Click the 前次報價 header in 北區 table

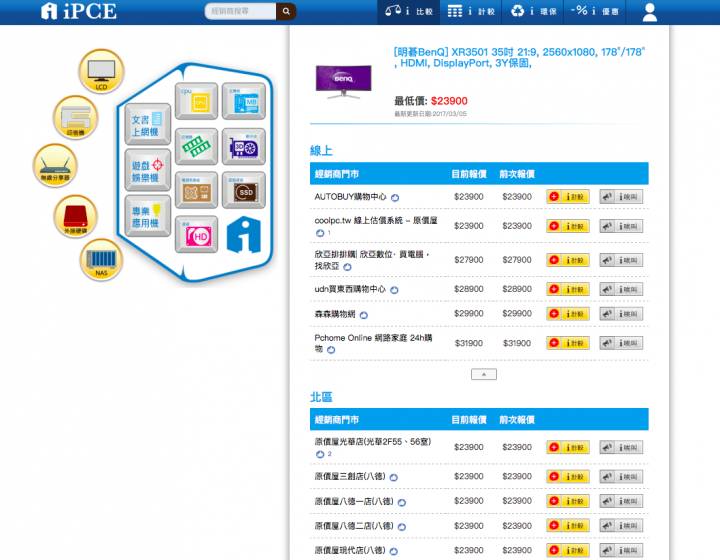(517, 420)
